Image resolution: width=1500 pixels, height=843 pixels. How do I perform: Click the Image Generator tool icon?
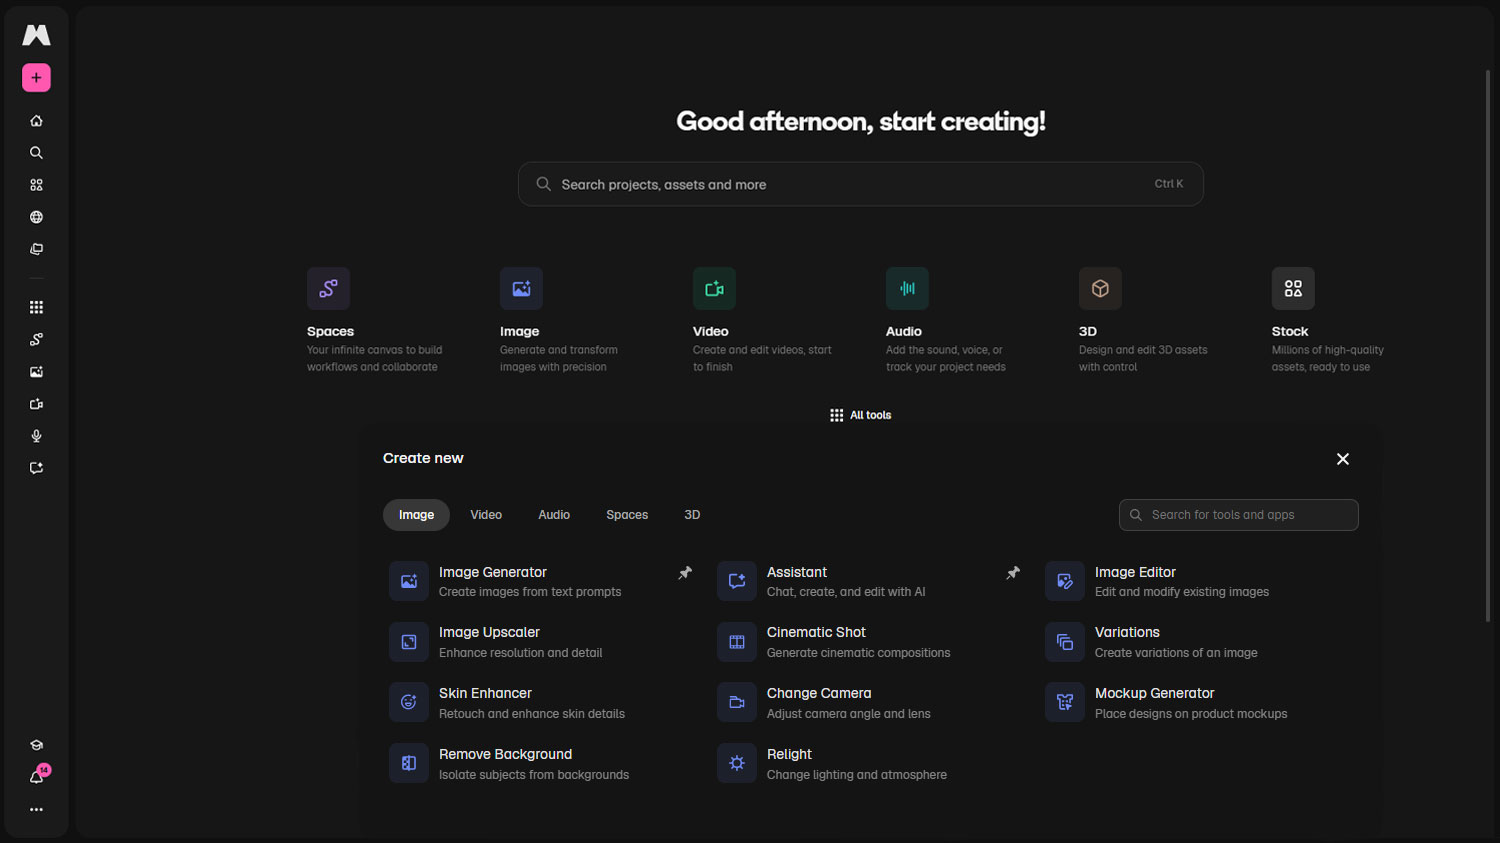click(409, 581)
